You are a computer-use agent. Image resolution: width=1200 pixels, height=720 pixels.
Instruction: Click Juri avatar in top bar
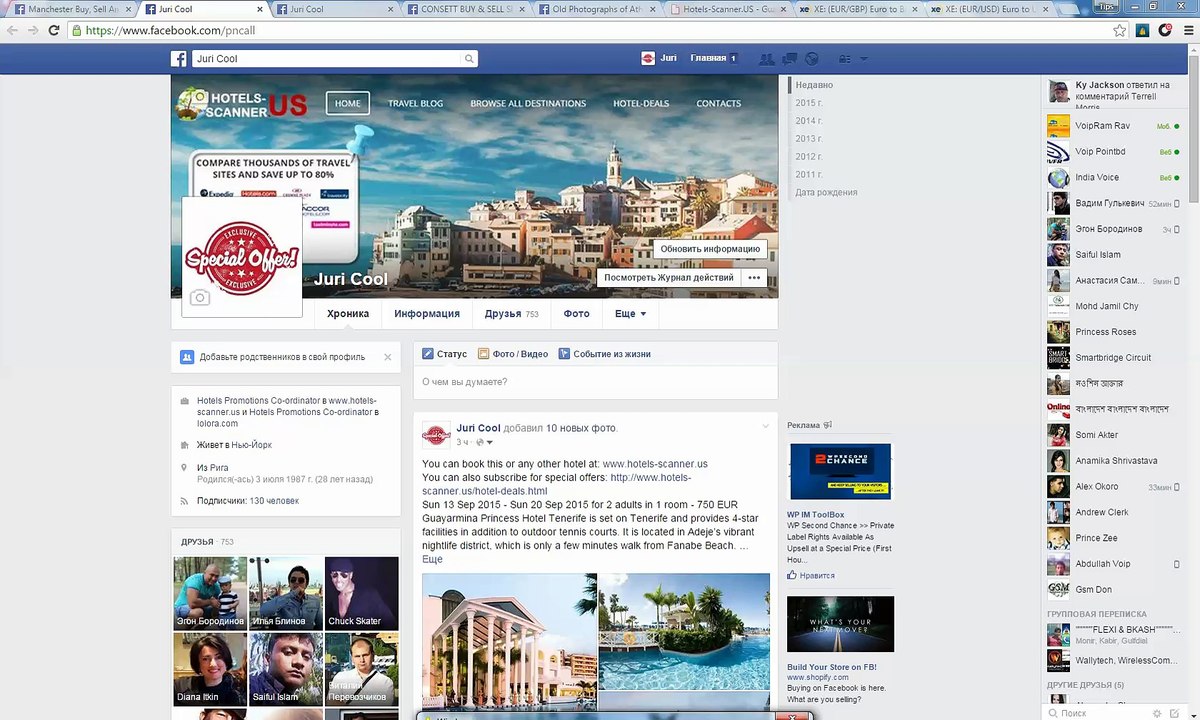pyautogui.click(x=648, y=59)
